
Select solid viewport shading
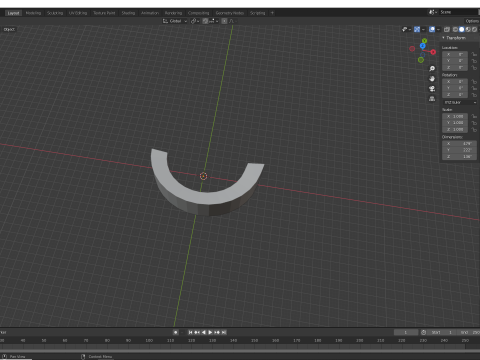coord(462,29)
